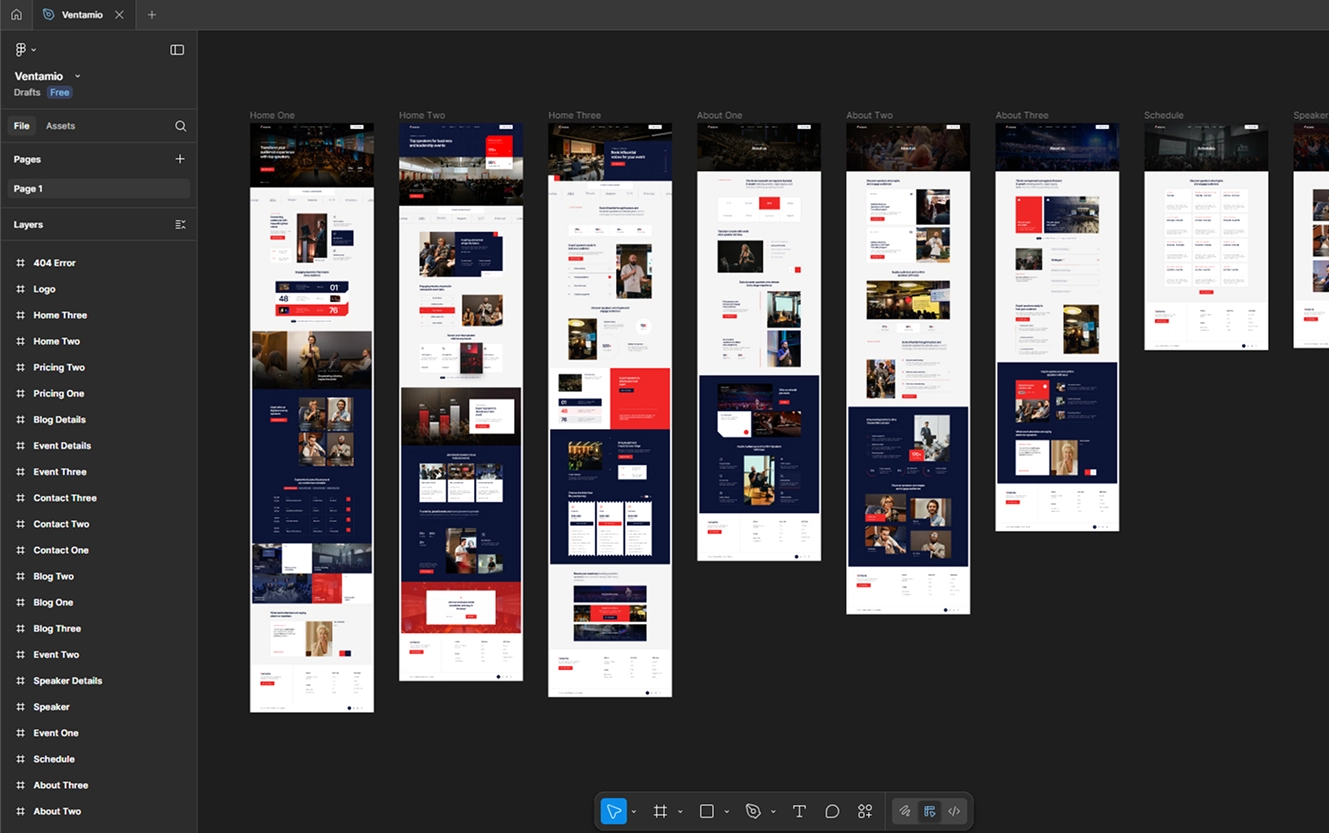Close the Ventamio file tab

tap(120, 15)
